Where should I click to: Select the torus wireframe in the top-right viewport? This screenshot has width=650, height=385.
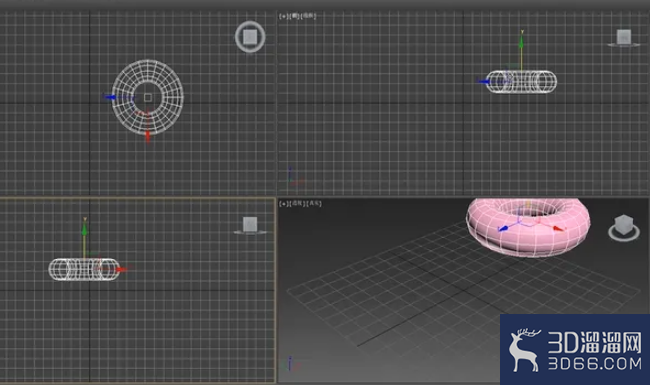click(521, 82)
